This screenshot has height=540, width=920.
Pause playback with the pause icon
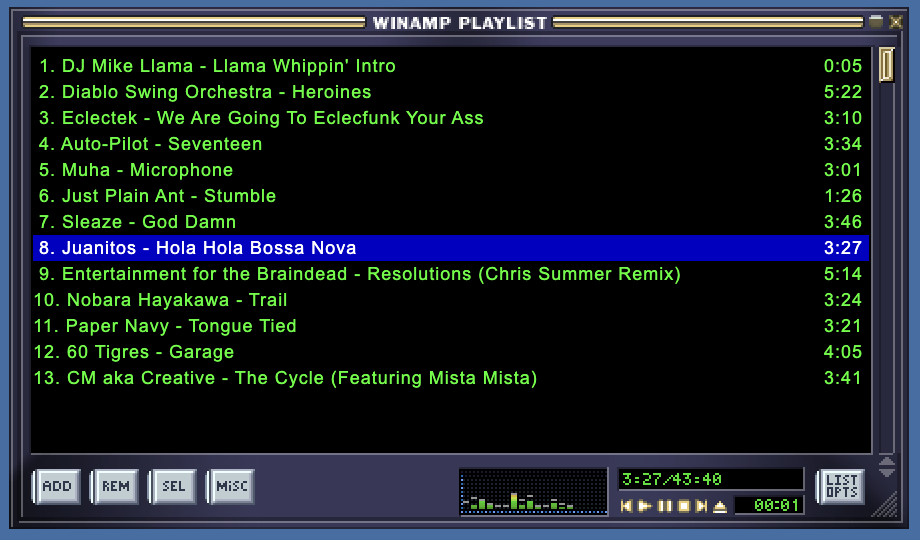tap(664, 506)
